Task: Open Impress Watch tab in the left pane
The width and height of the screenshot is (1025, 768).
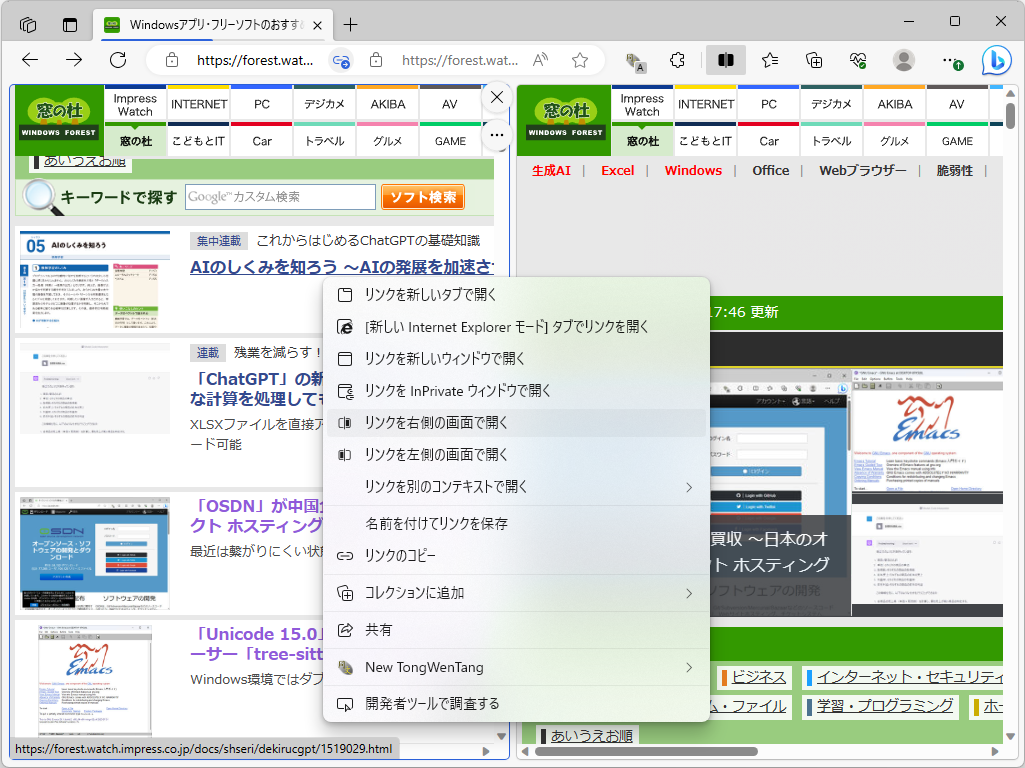Action: [135, 105]
